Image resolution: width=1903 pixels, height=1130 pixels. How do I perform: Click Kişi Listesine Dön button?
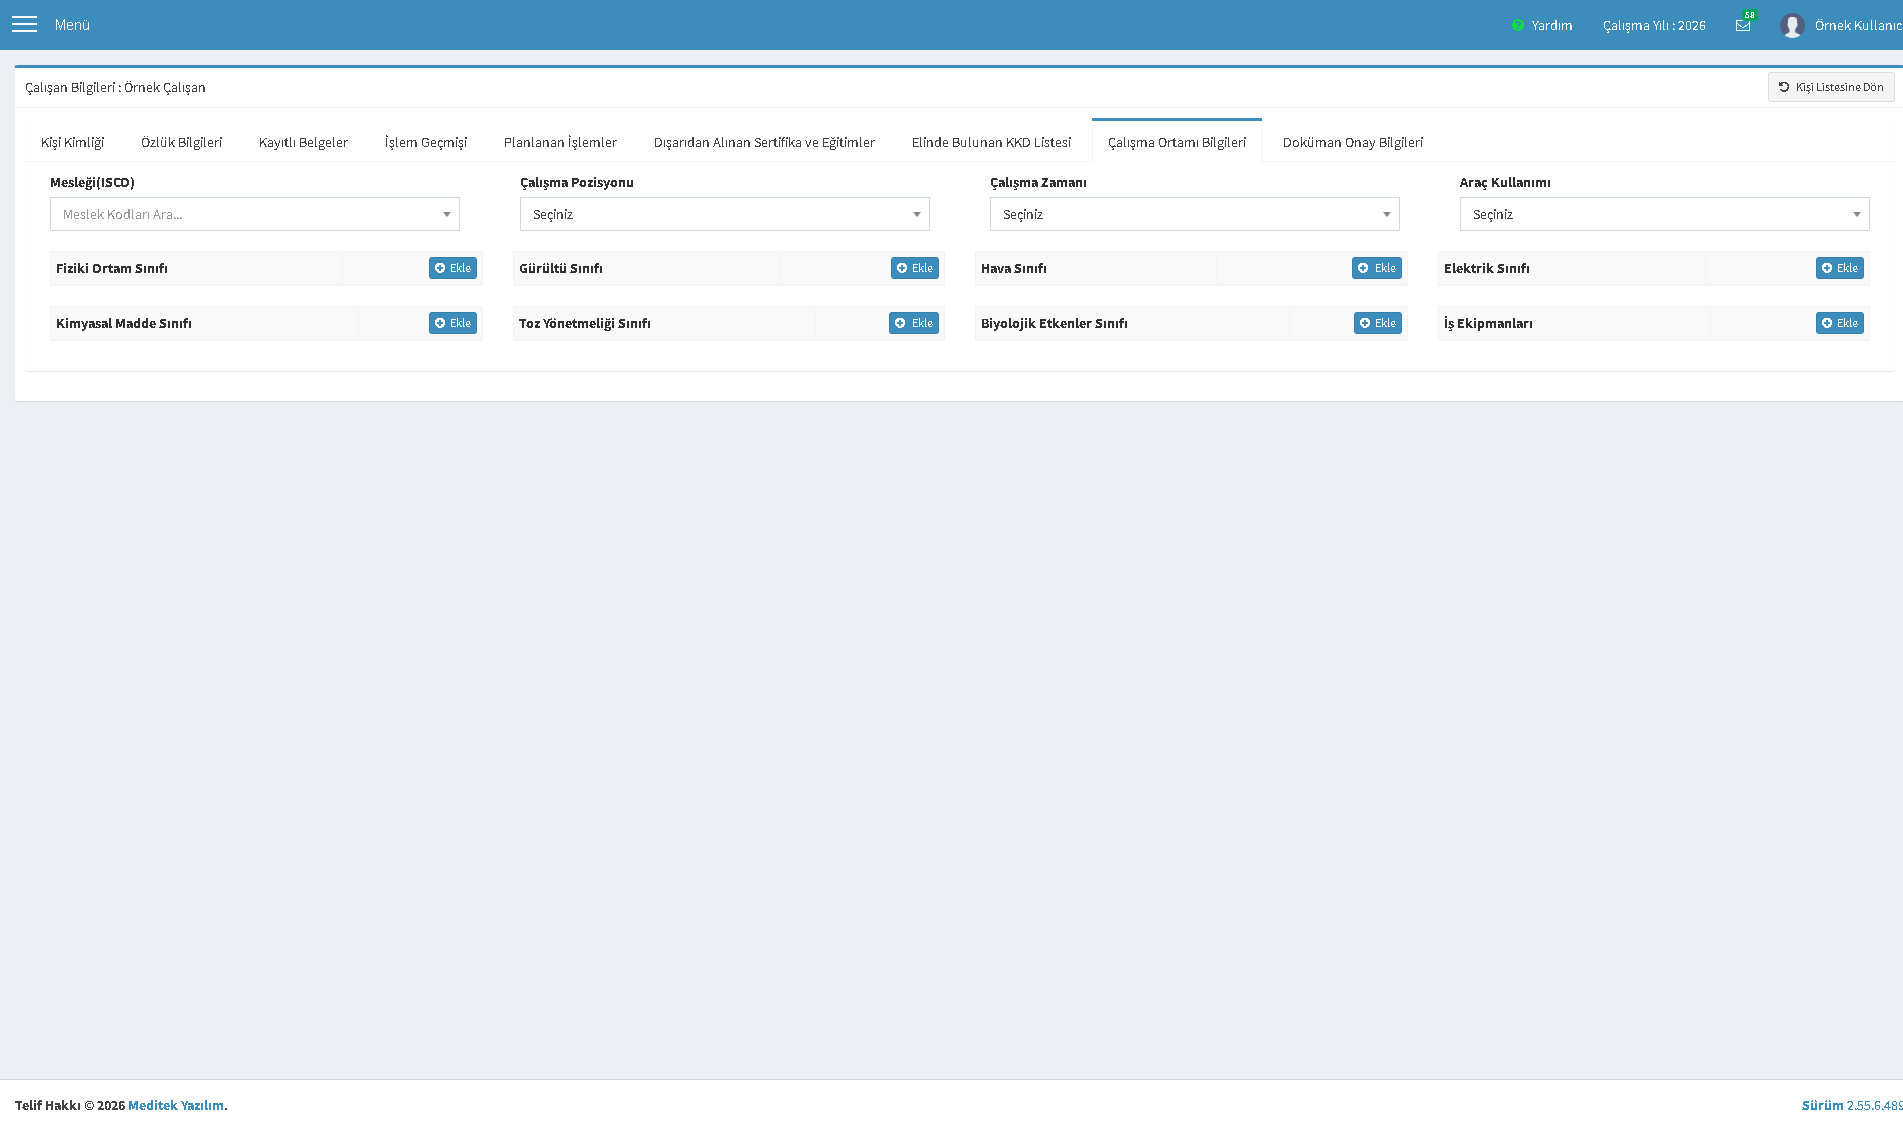[x=1831, y=87]
